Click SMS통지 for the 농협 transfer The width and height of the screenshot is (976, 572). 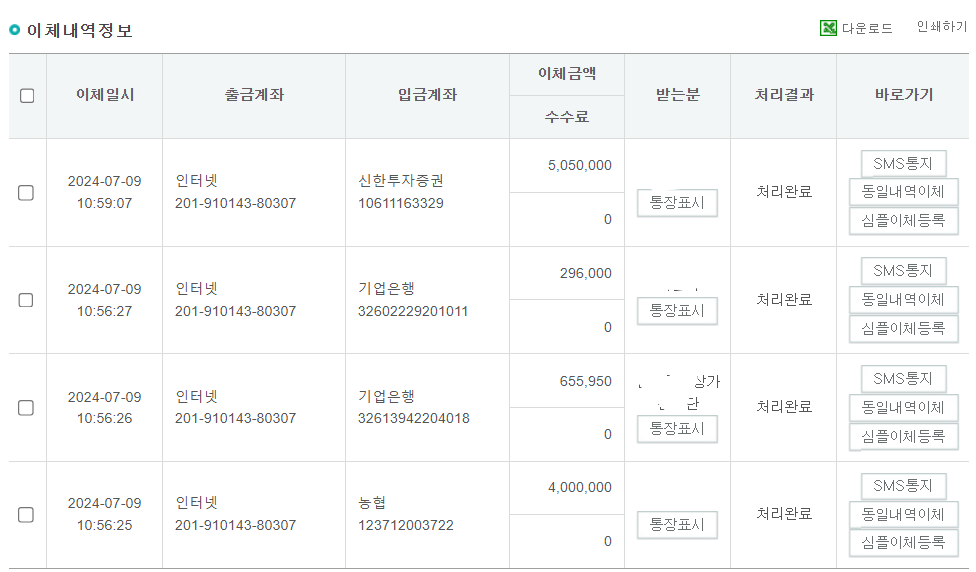(903, 485)
